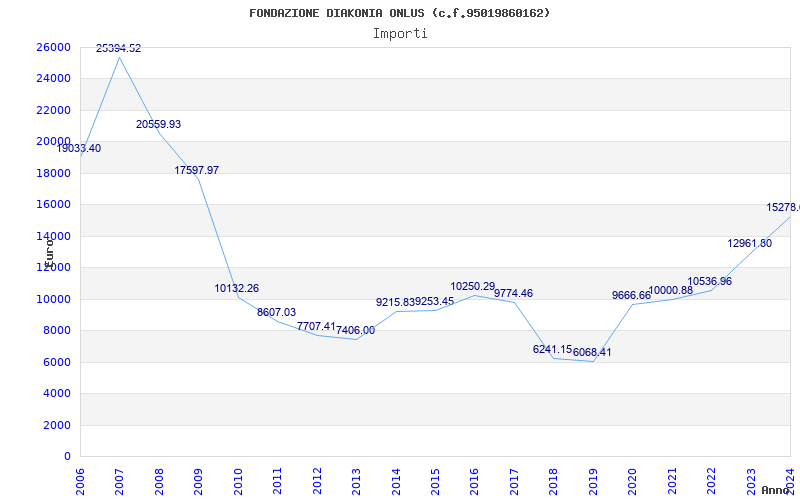This screenshot has width=800, height=500.
Task: Click the y-axis tick 6000
Action: coord(57,362)
